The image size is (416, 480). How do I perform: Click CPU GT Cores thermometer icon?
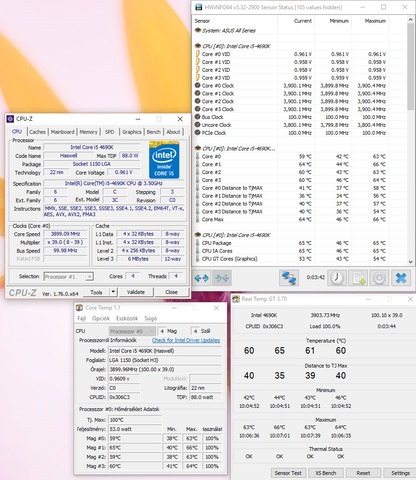point(198,259)
